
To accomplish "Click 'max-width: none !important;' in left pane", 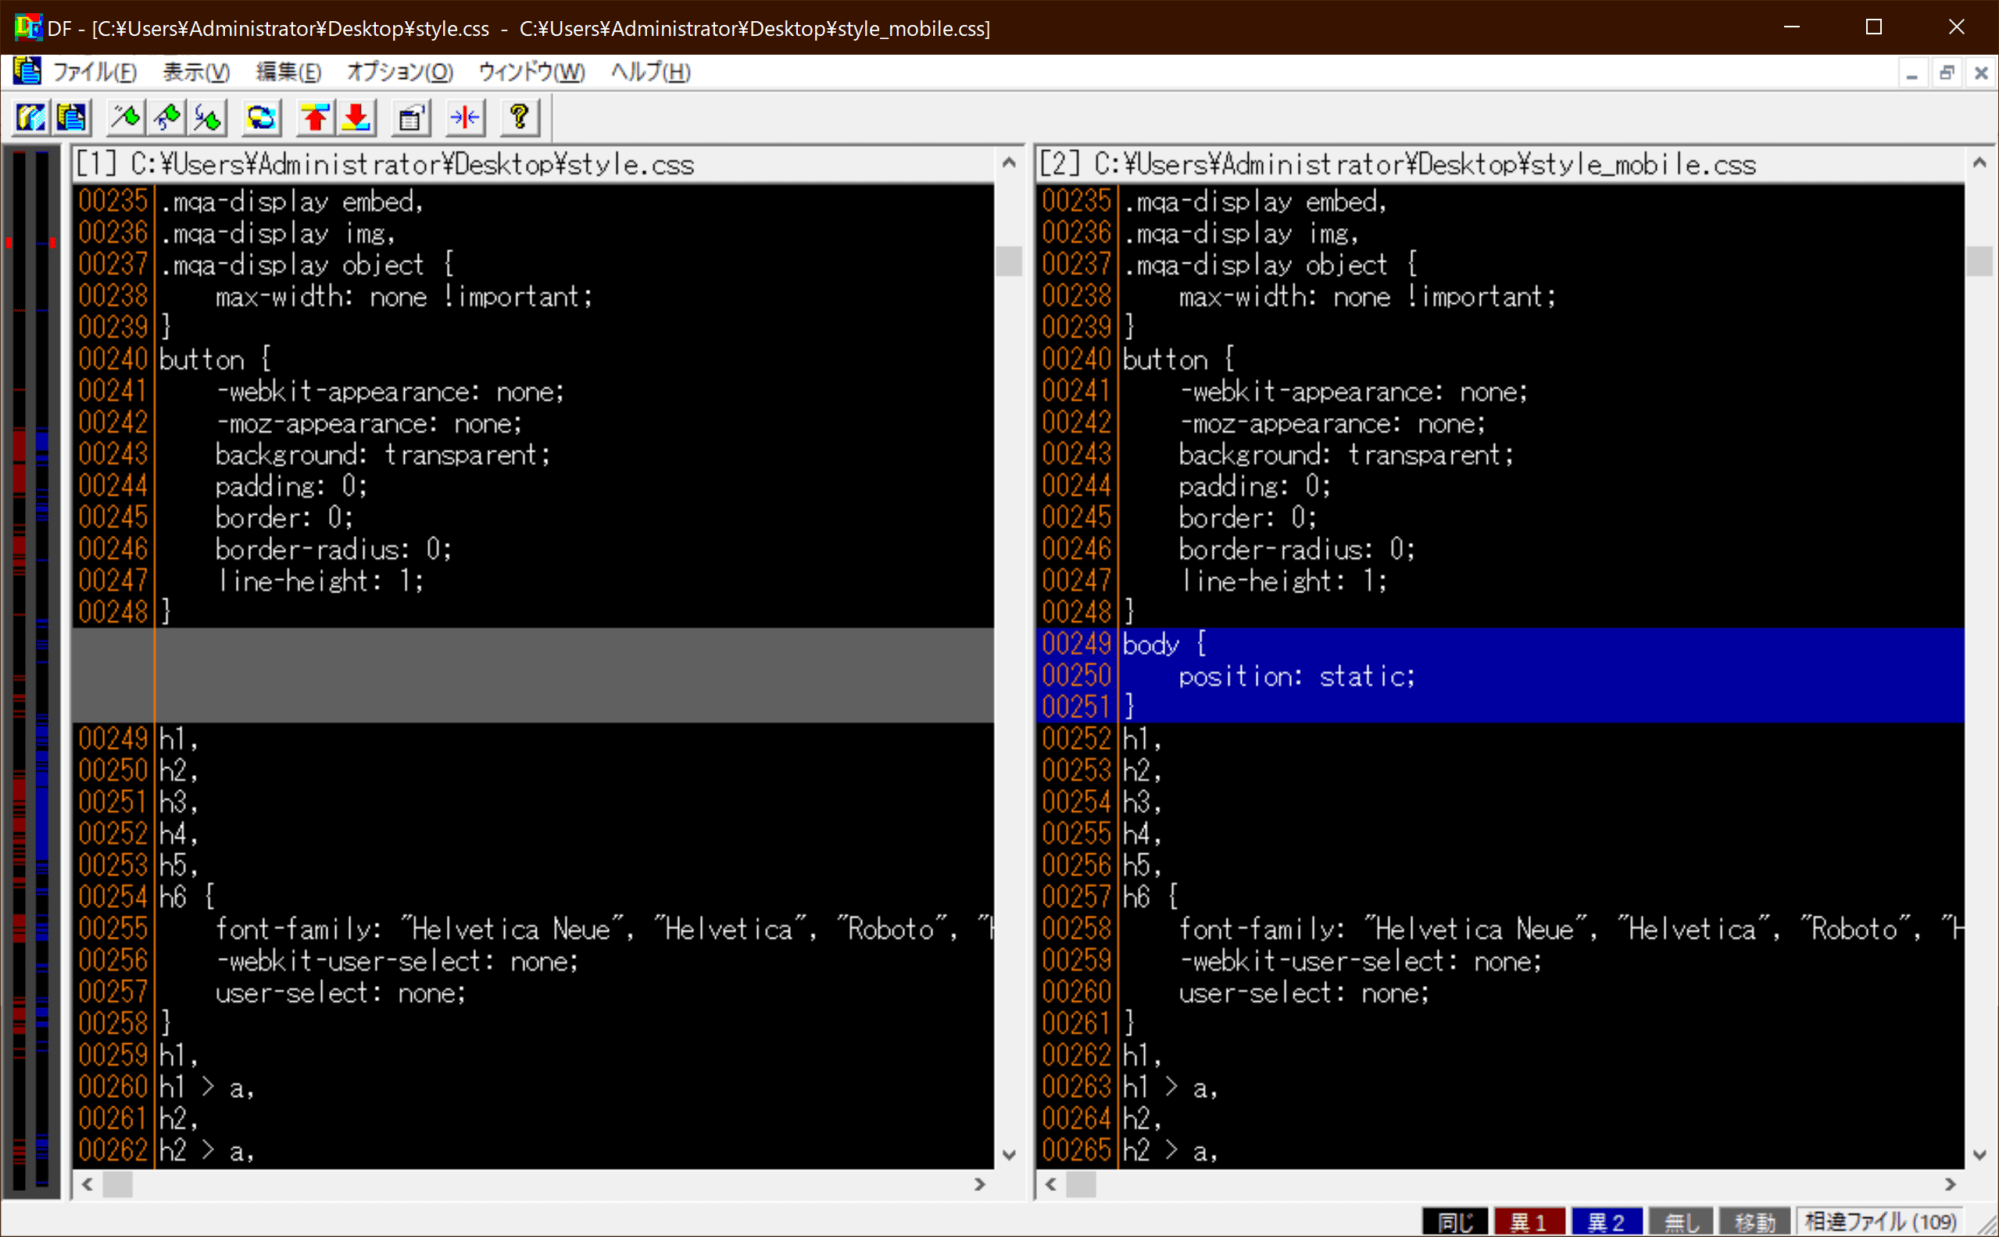I will point(404,296).
